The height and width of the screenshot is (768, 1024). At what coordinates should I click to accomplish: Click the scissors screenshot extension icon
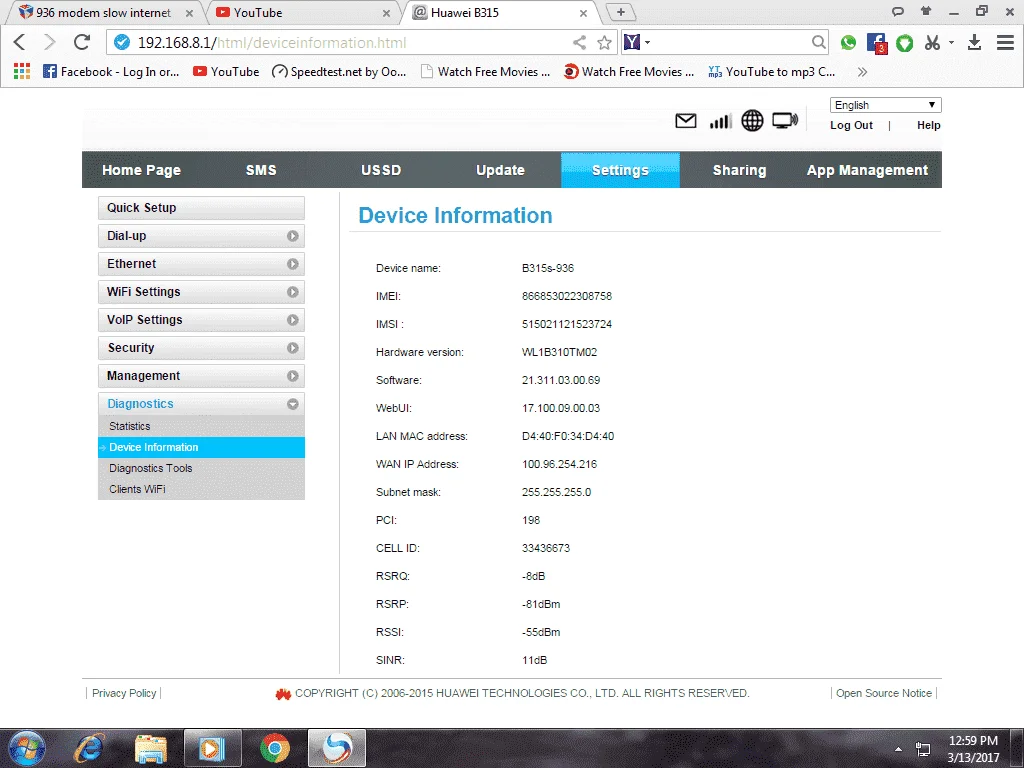933,43
